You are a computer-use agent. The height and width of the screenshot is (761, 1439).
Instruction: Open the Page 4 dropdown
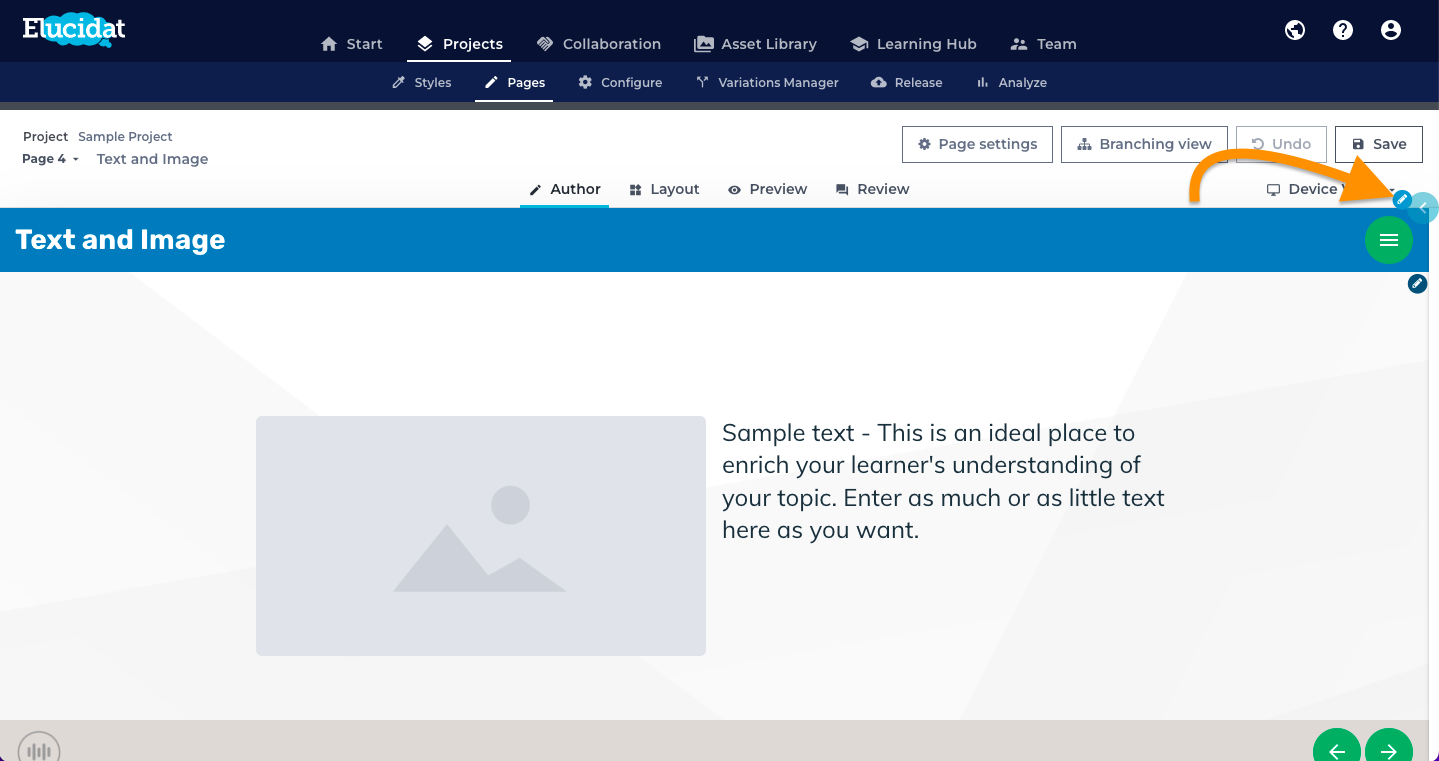coord(50,159)
